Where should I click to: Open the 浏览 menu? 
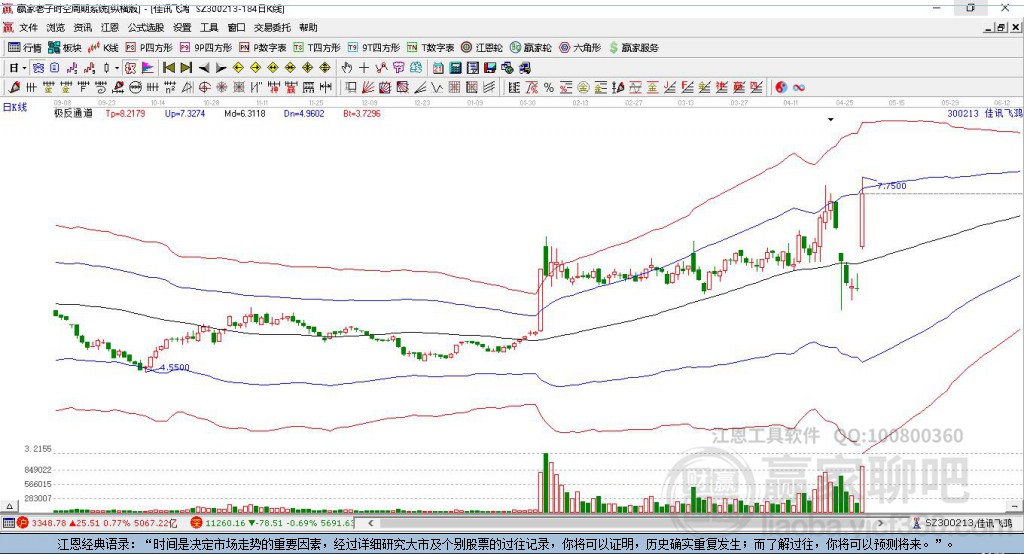click(x=56, y=27)
